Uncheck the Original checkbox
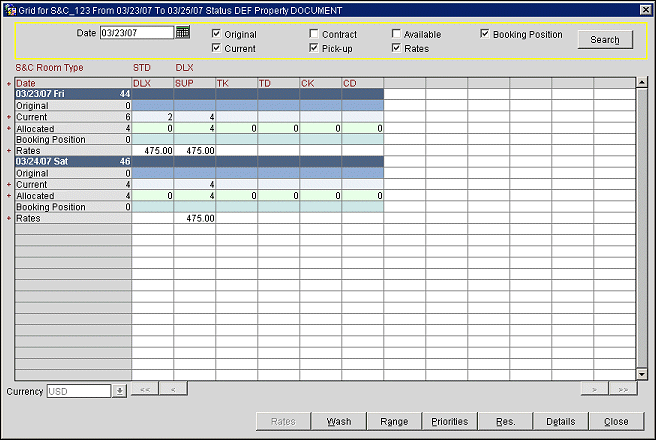The width and height of the screenshot is (656, 440). [x=217, y=34]
